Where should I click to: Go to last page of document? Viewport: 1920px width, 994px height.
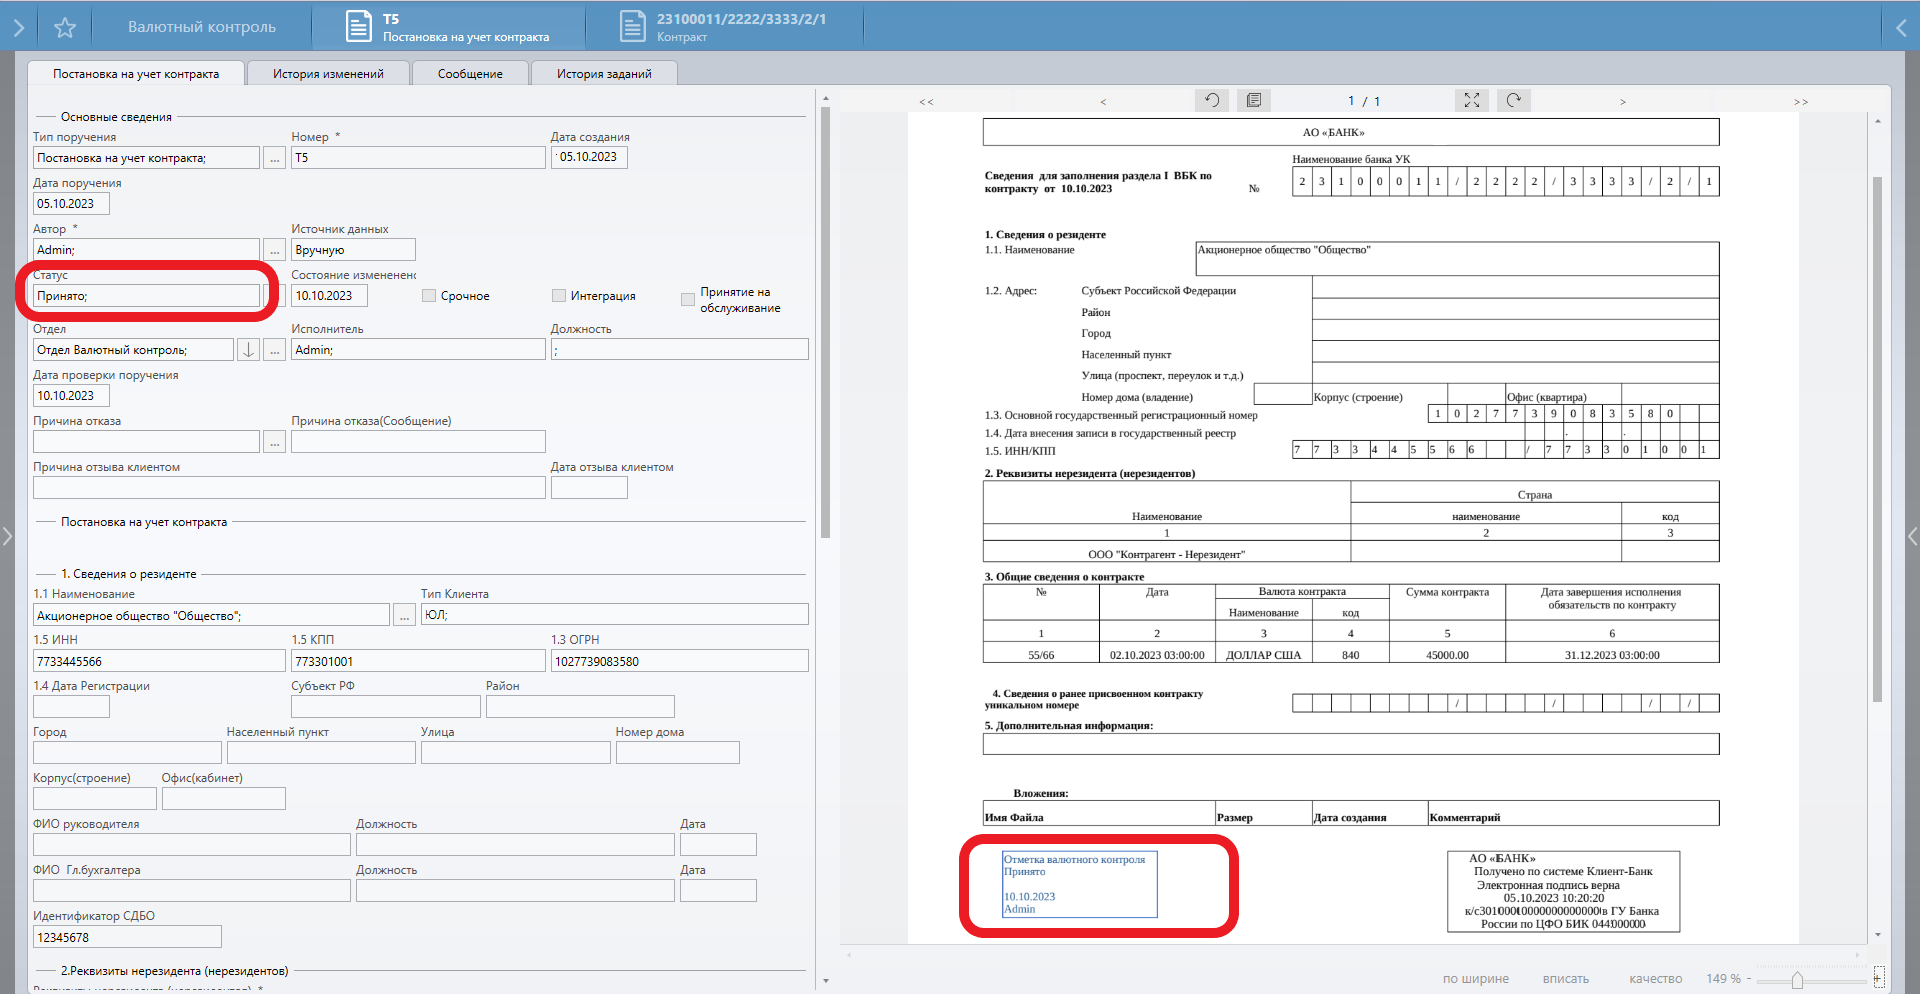pos(1800,102)
